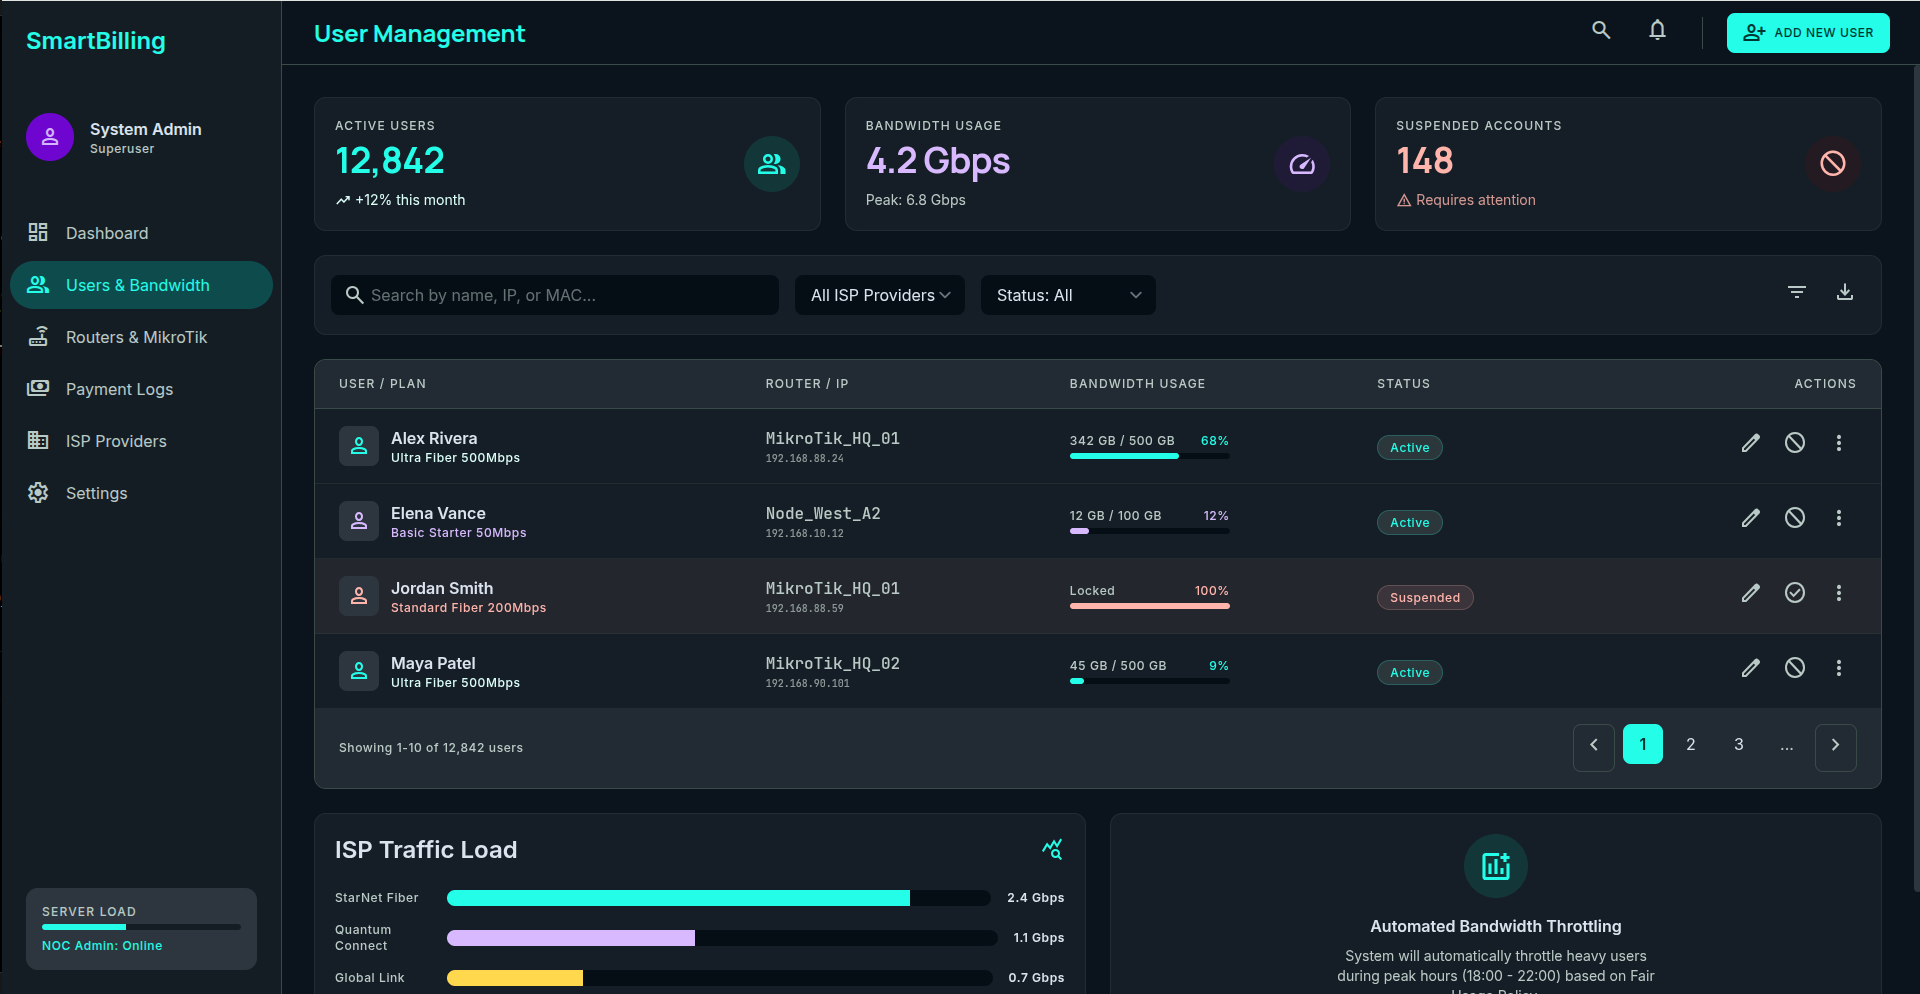Click the System Admin profile avatar
Image resolution: width=1920 pixels, height=994 pixels.
[x=50, y=137]
